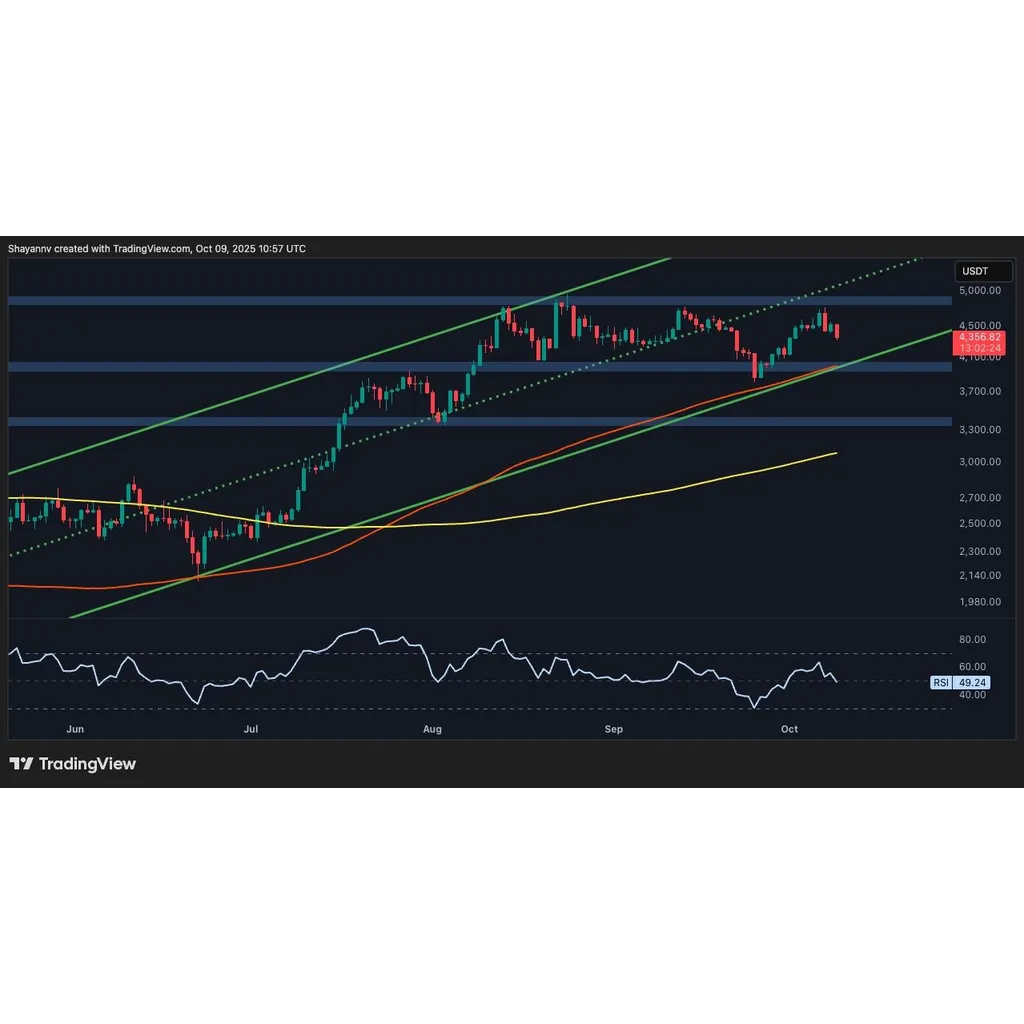Click the Shayannv created with TradingView.com header
Viewport: 1024px width, 1024px height.
tap(157, 249)
